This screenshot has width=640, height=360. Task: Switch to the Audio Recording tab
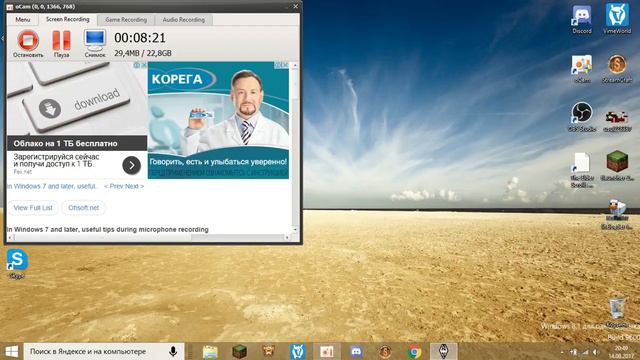[x=184, y=20]
